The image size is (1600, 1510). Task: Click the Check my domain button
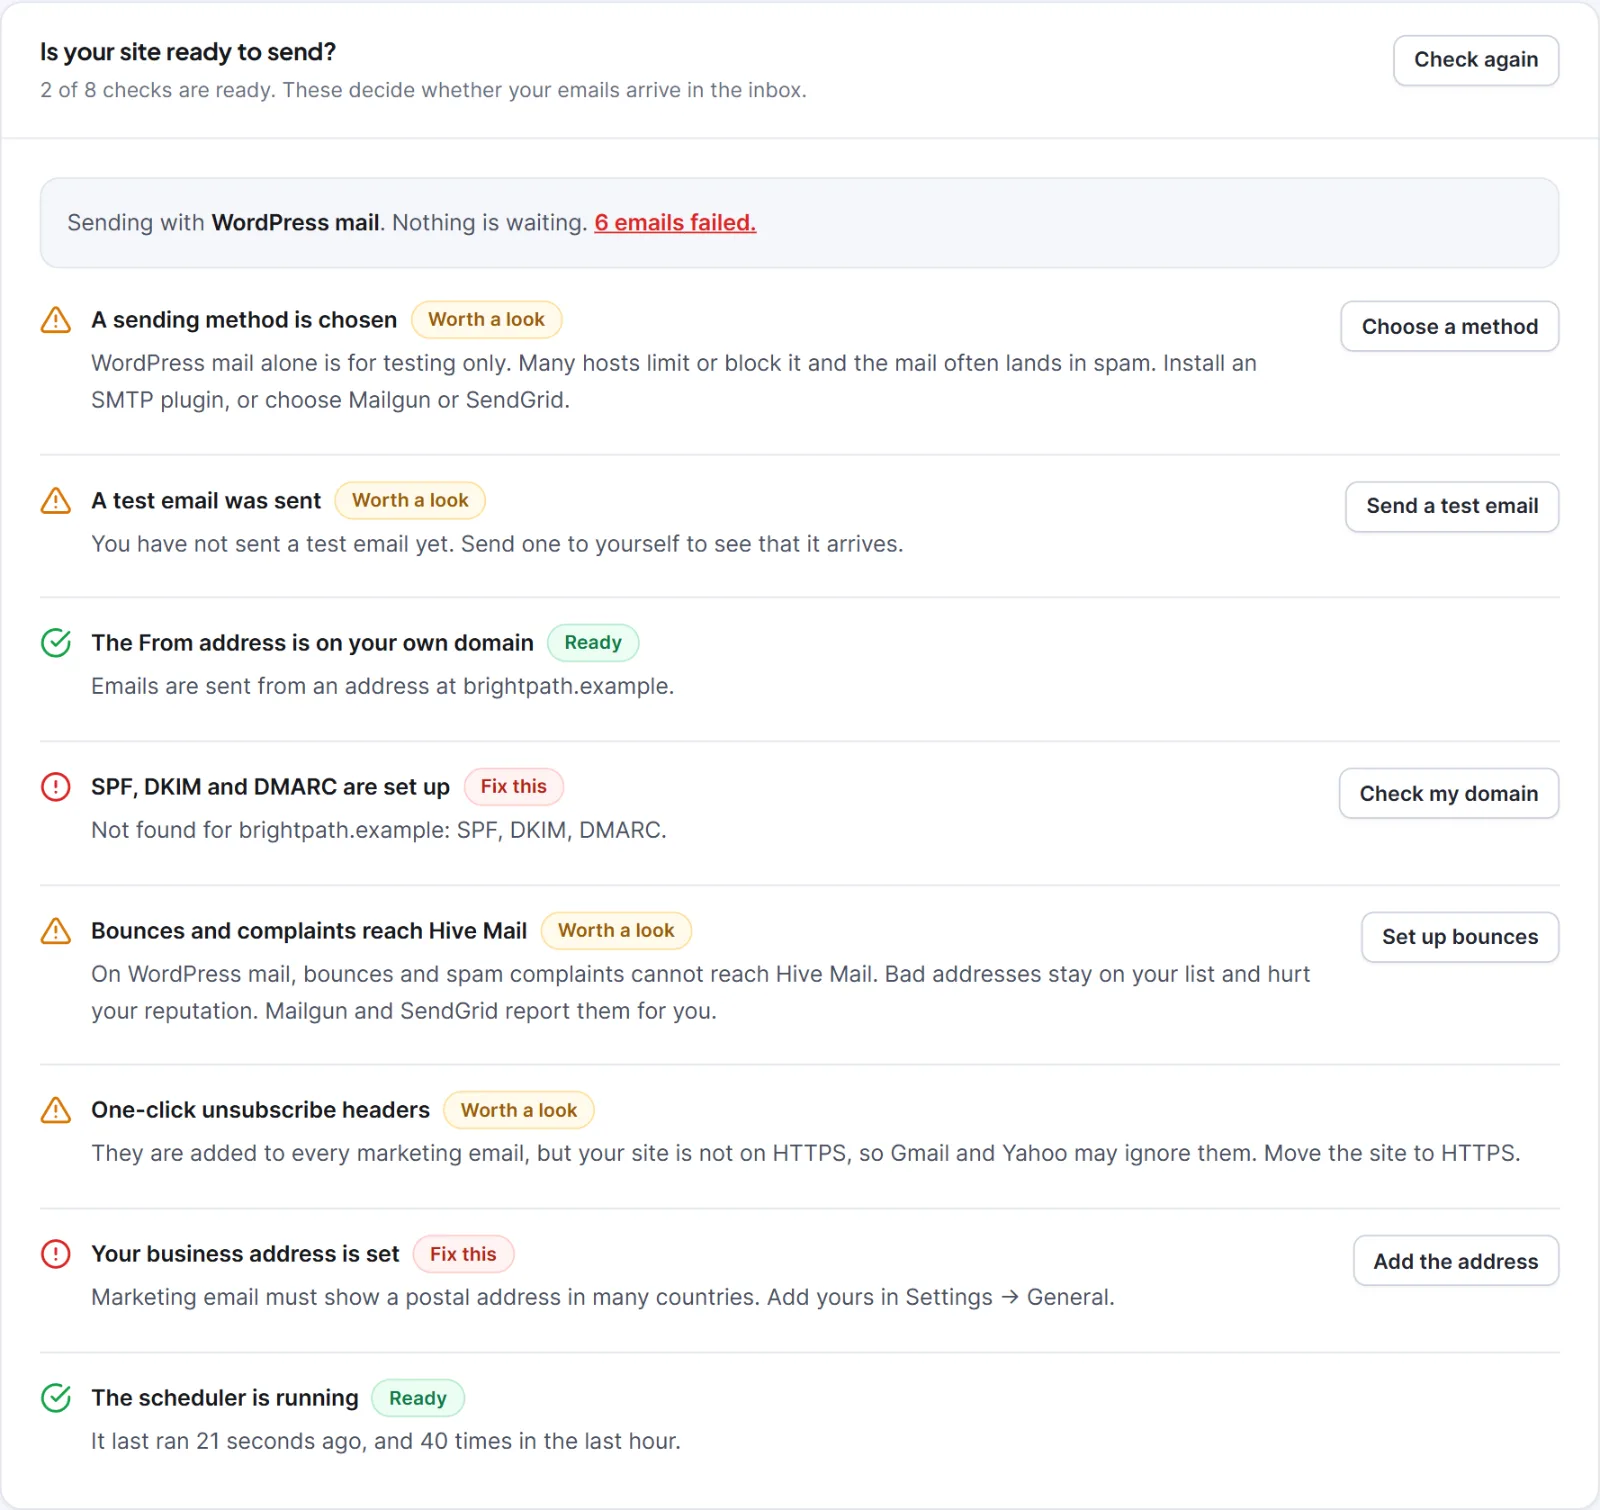(x=1448, y=793)
